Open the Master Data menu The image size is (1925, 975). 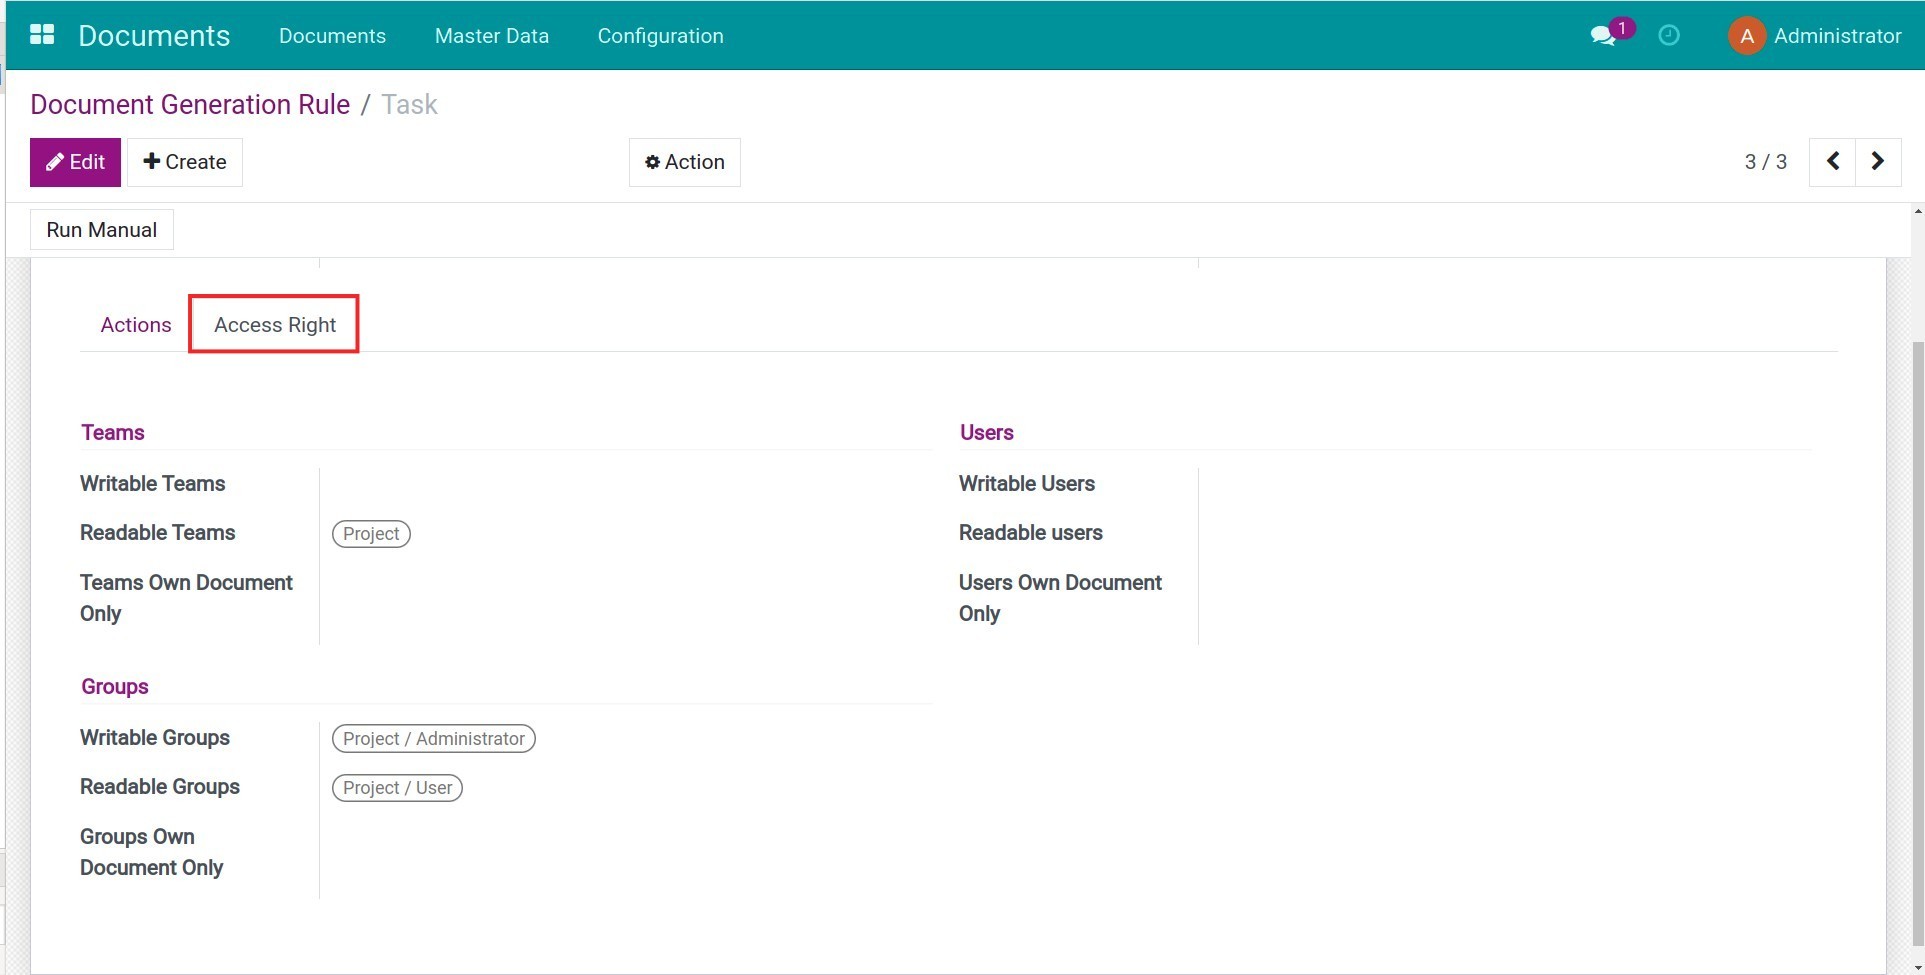point(491,35)
